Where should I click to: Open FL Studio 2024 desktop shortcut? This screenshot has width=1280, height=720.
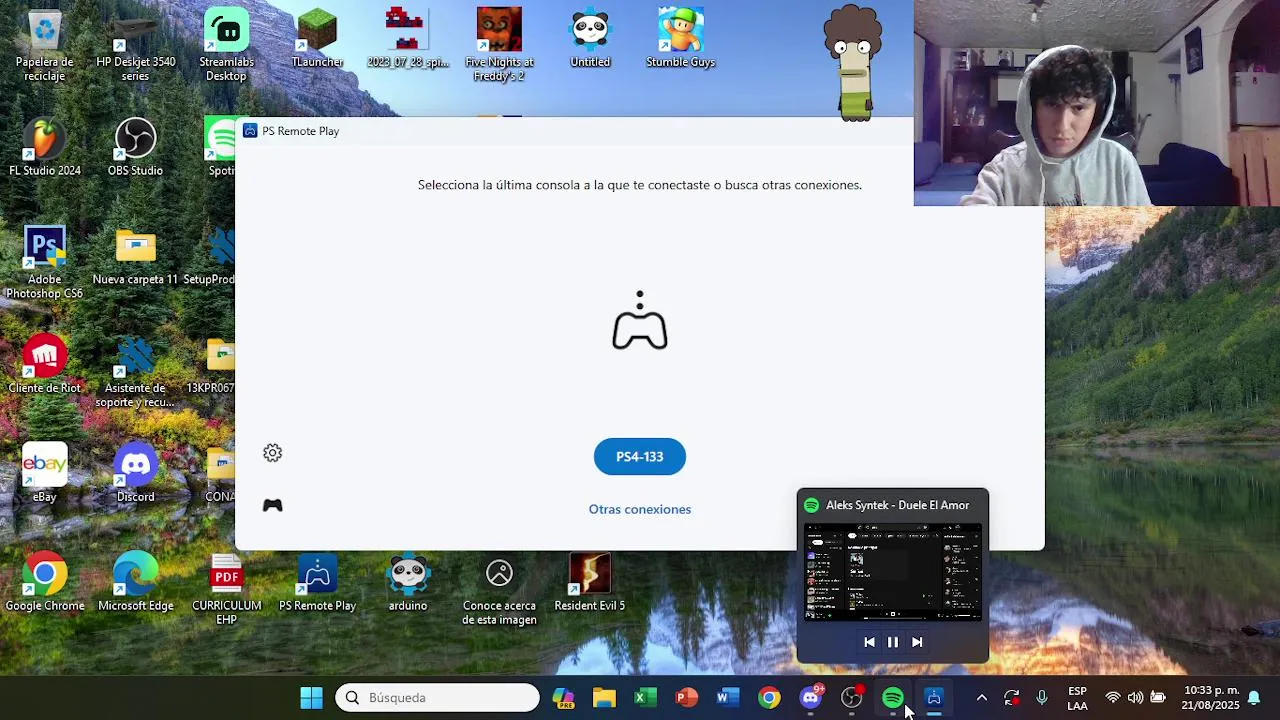[x=44, y=148]
